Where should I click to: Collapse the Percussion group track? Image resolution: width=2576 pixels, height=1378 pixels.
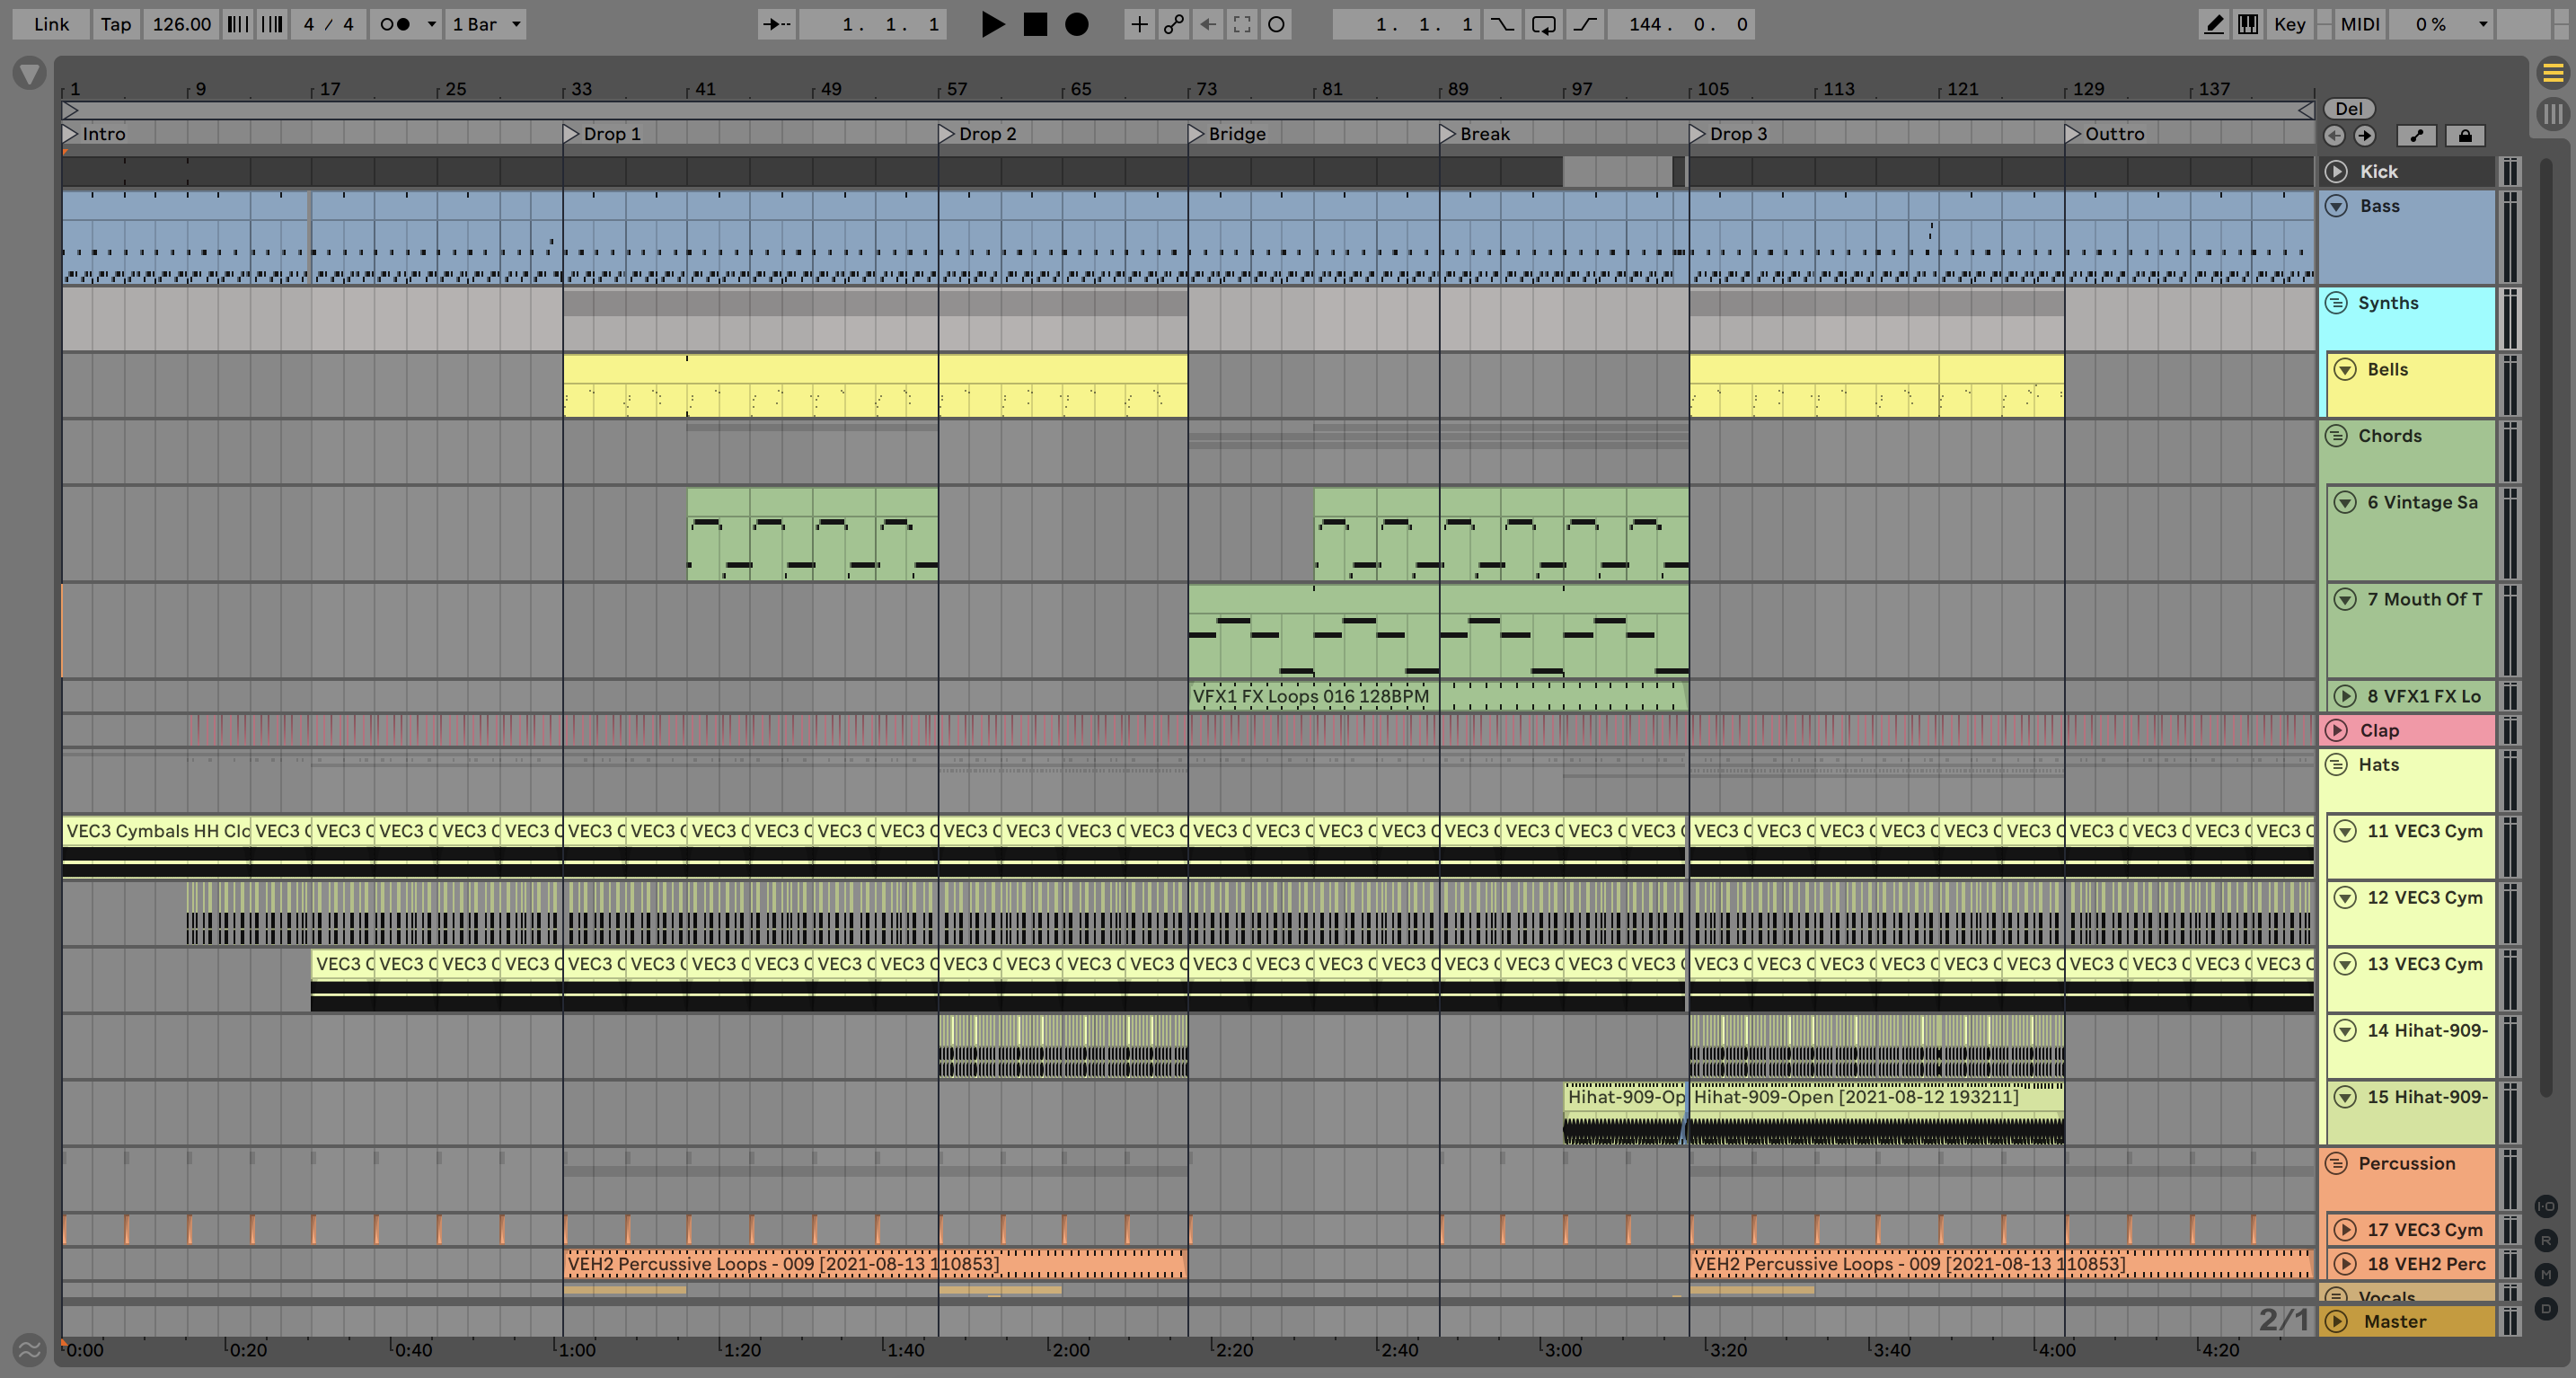(x=2336, y=1163)
